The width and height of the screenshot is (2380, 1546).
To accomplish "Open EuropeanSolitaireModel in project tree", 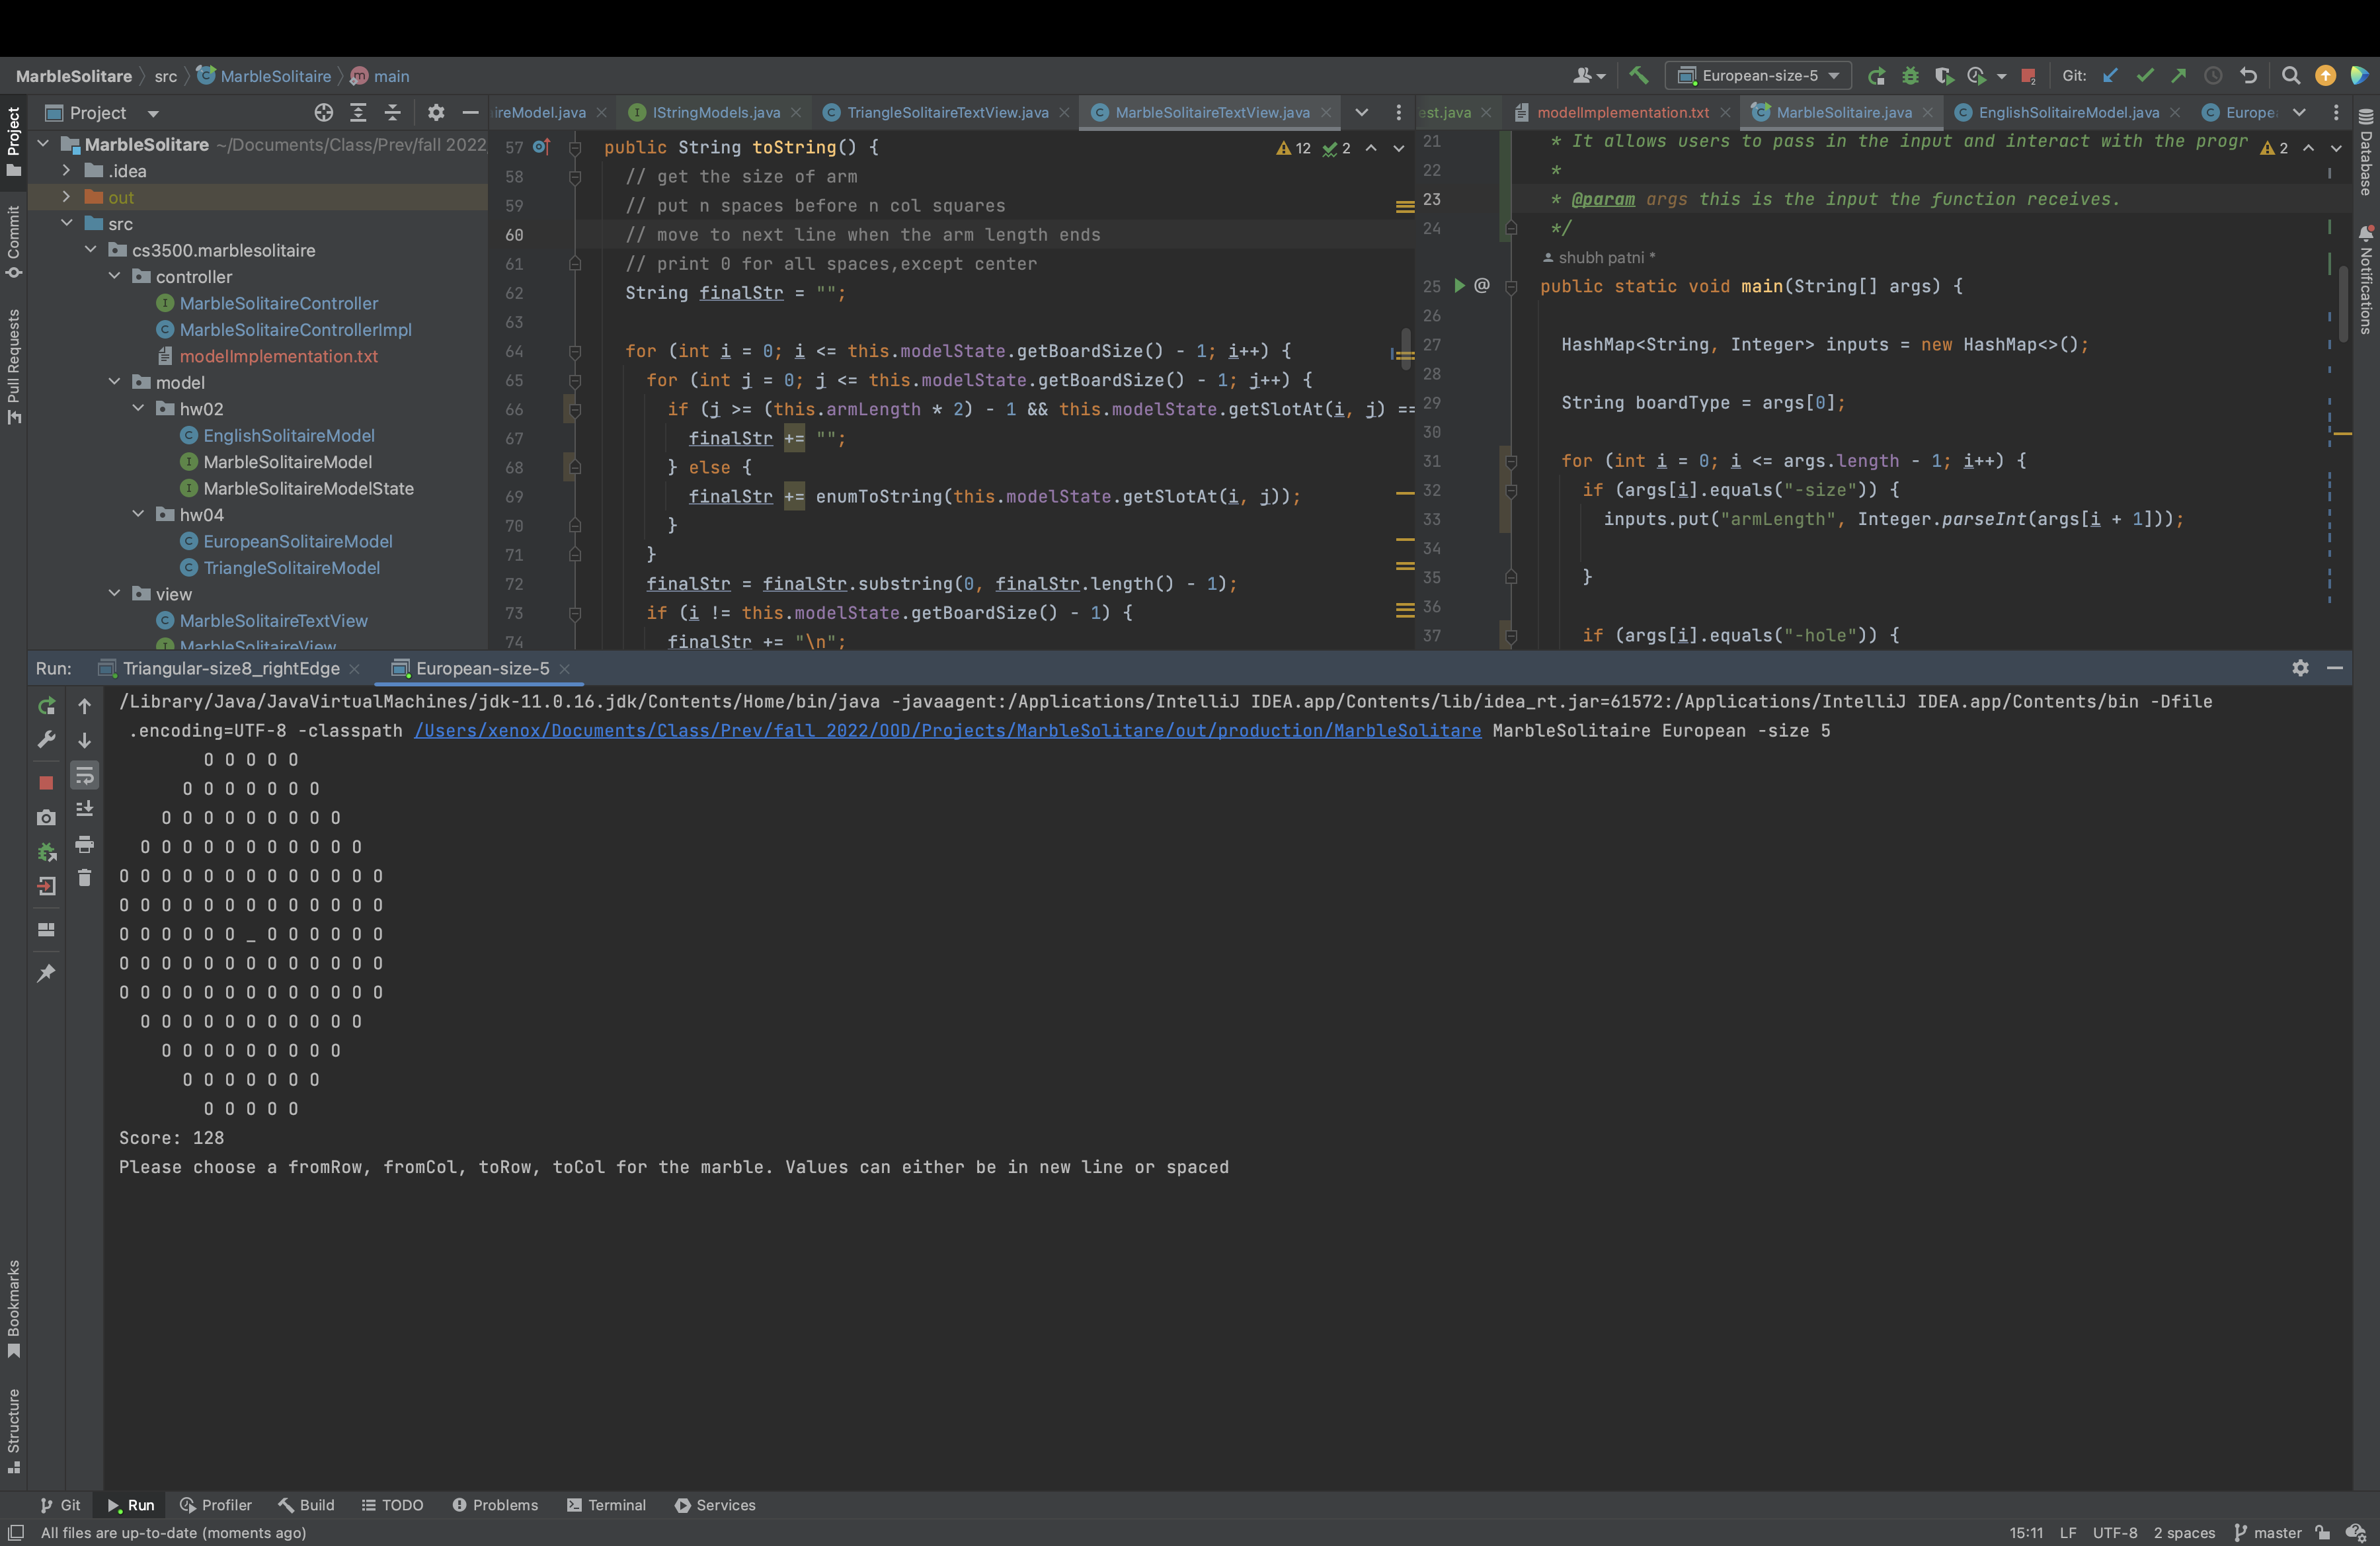I will coord(298,541).
